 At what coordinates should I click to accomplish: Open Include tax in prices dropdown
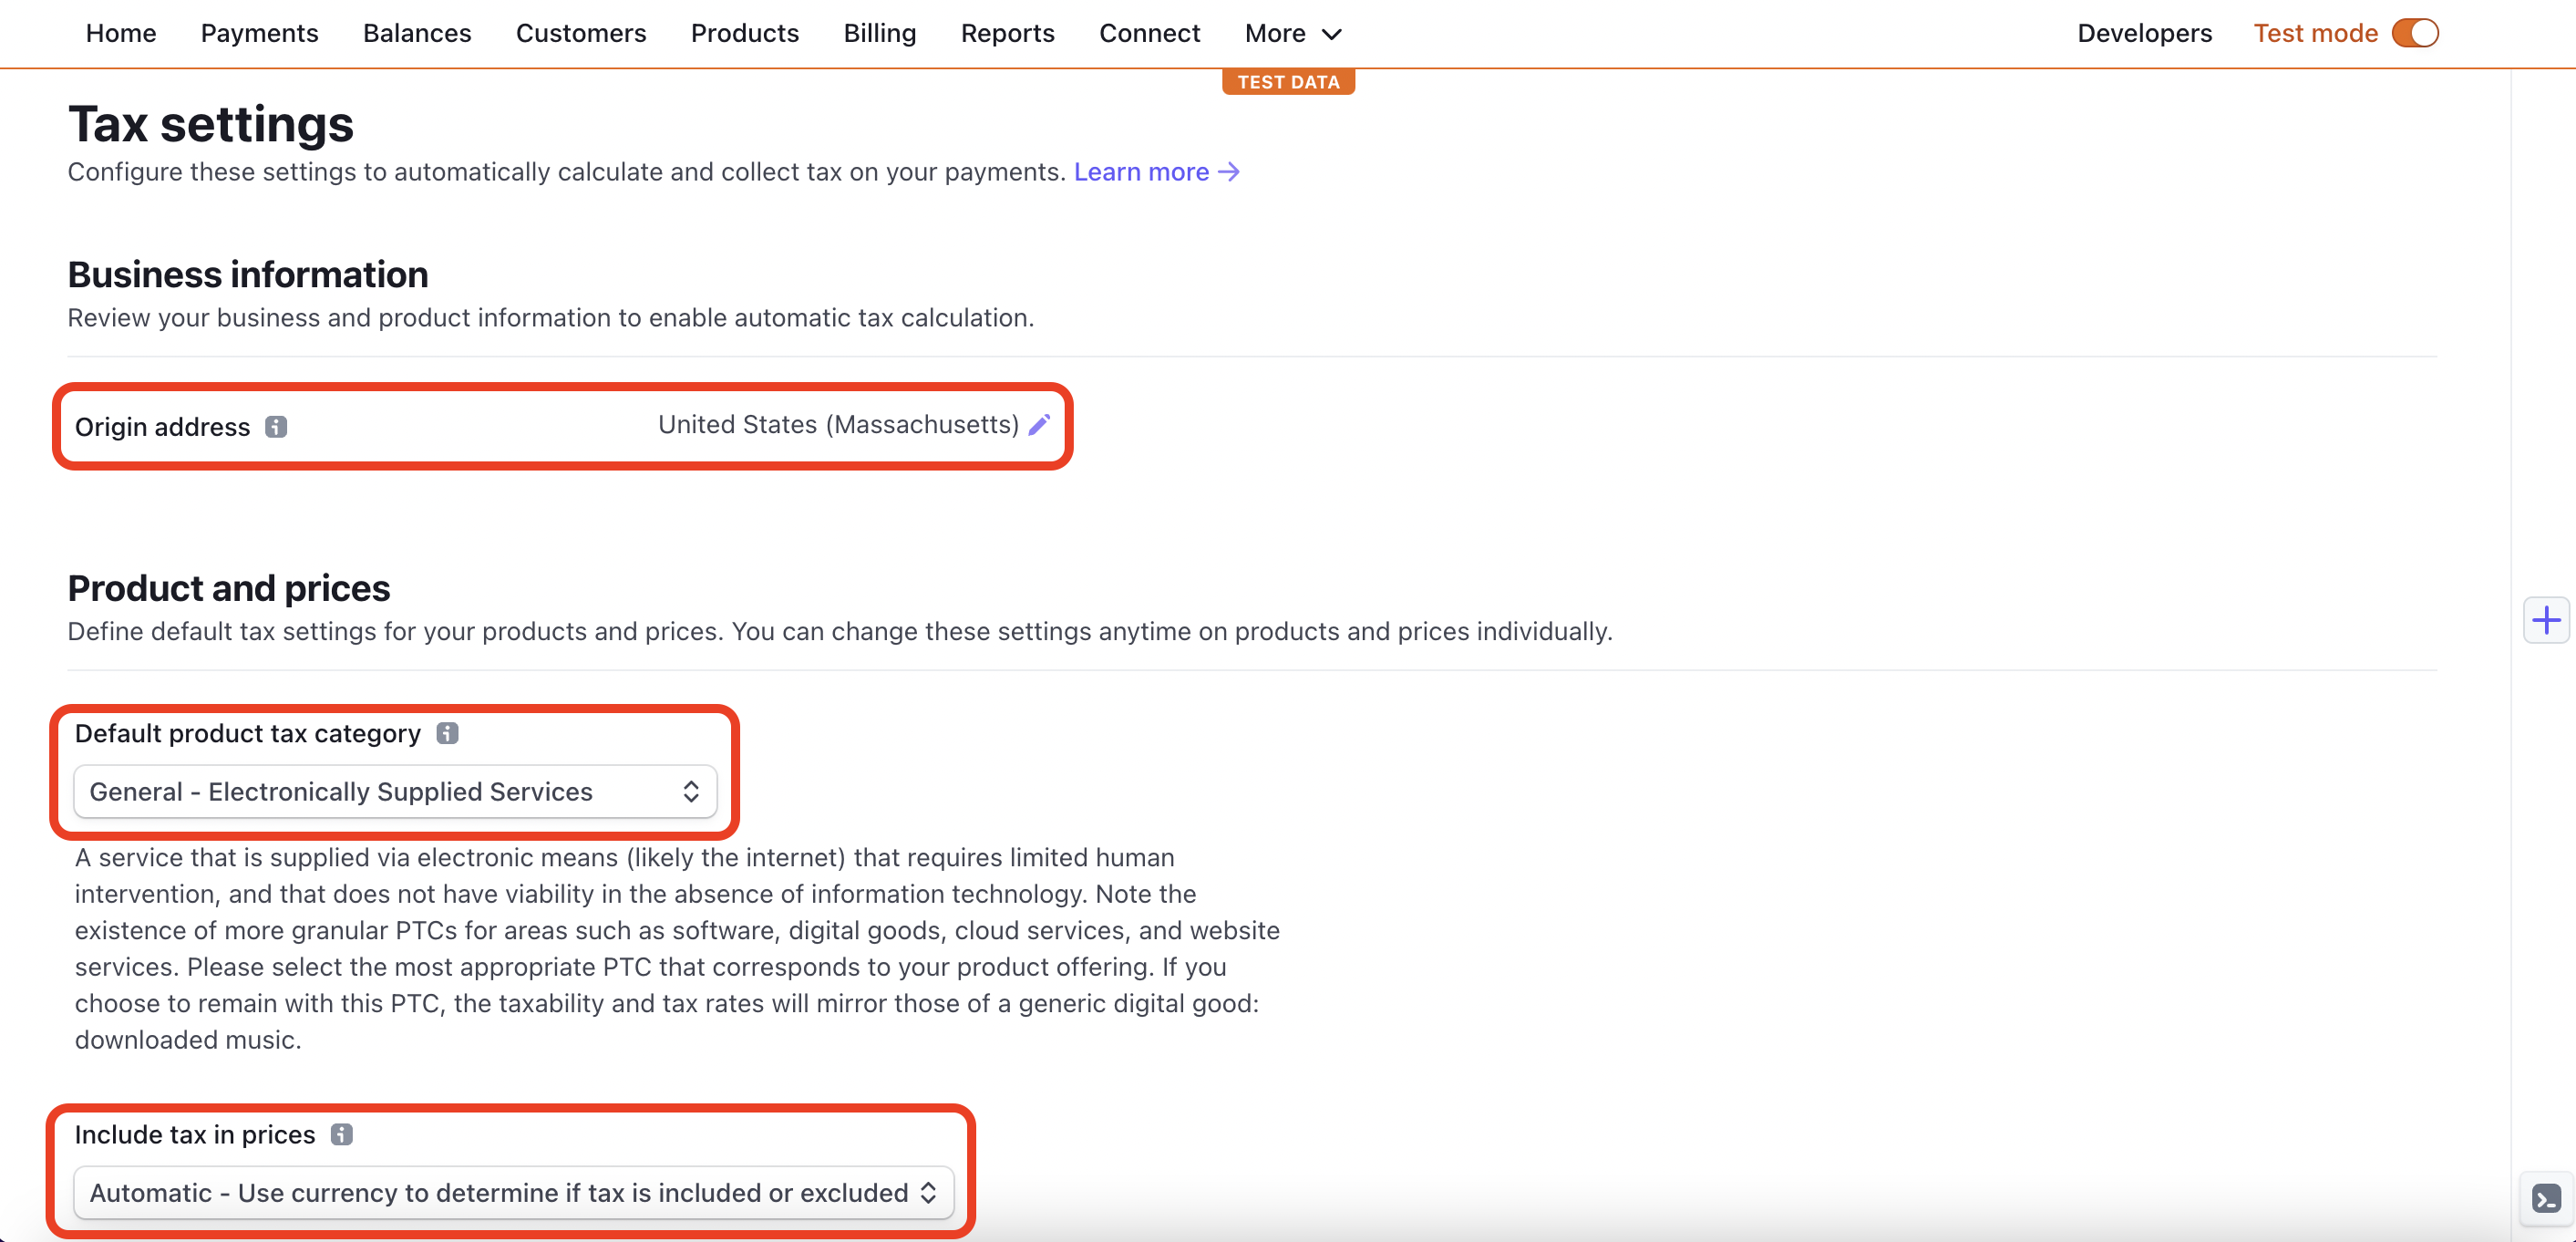point(514,1192)
